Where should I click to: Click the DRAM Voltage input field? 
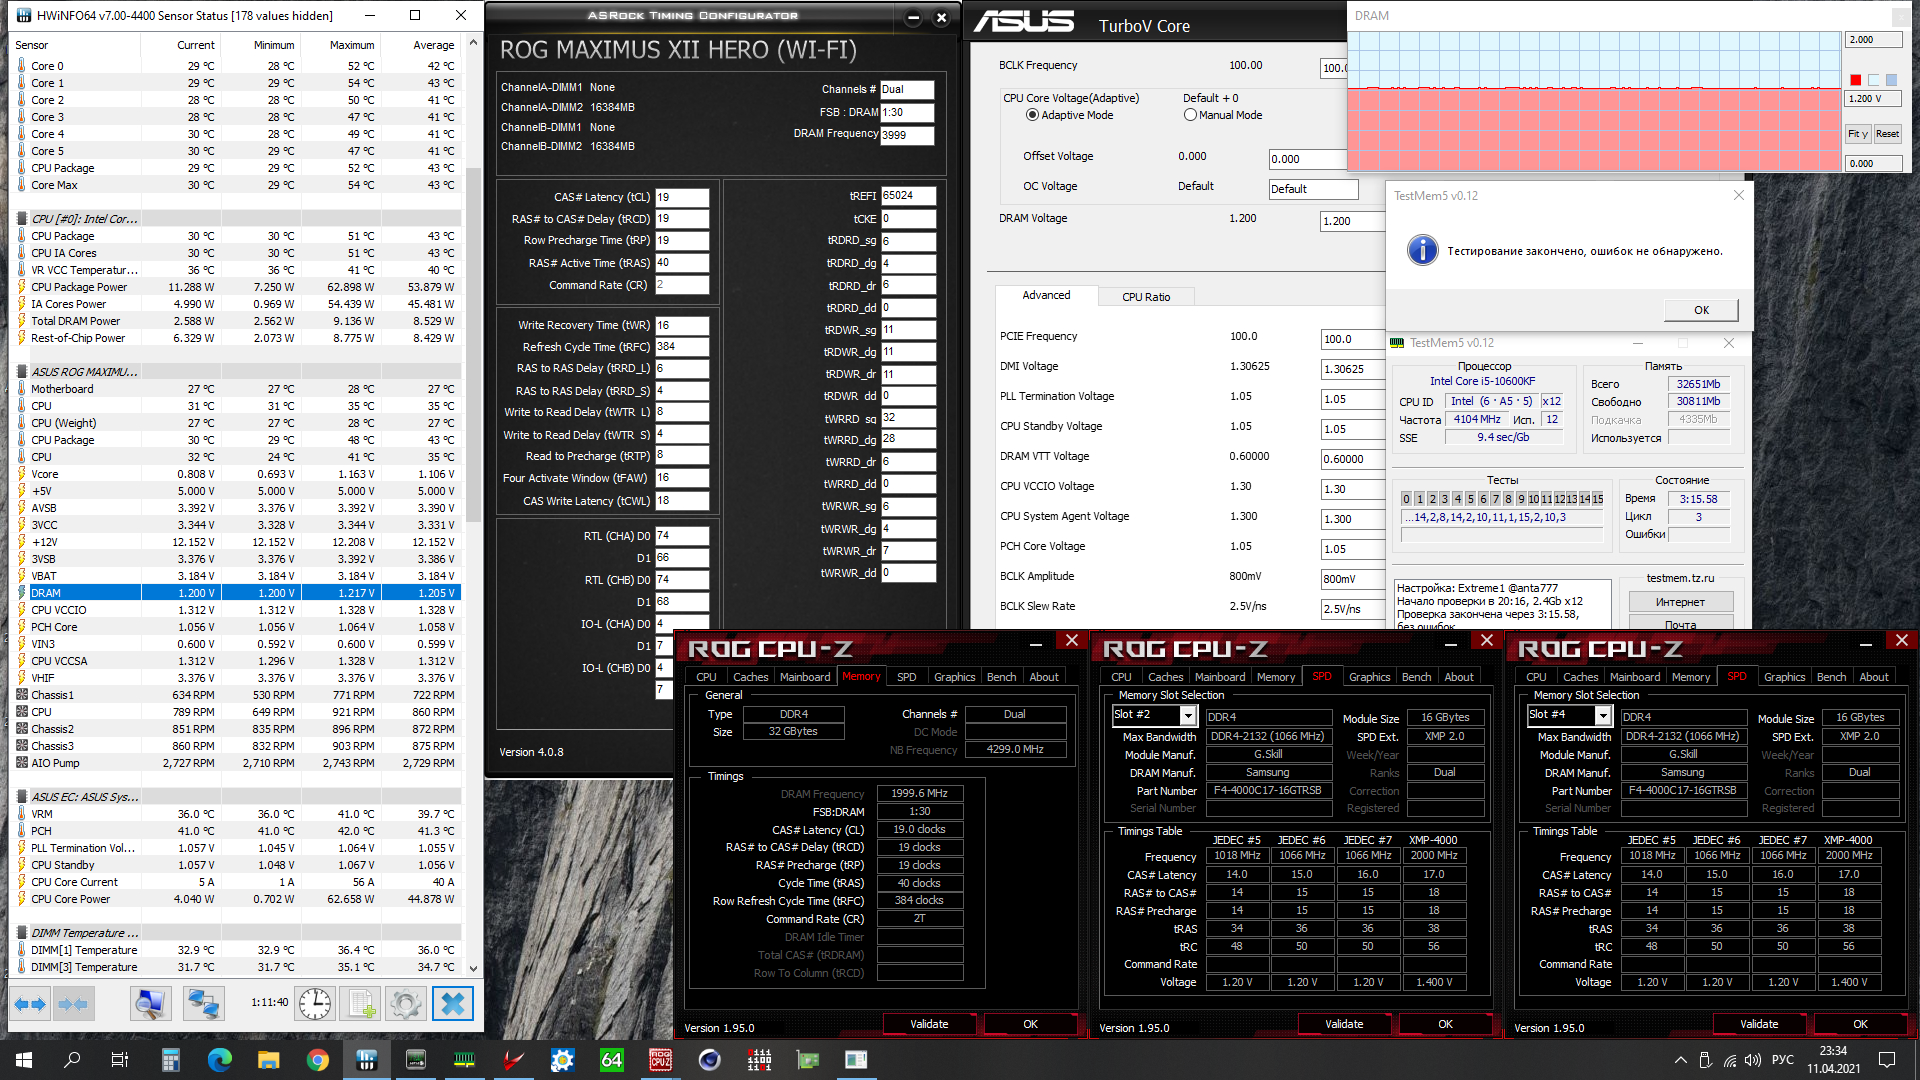(1350, 221)
